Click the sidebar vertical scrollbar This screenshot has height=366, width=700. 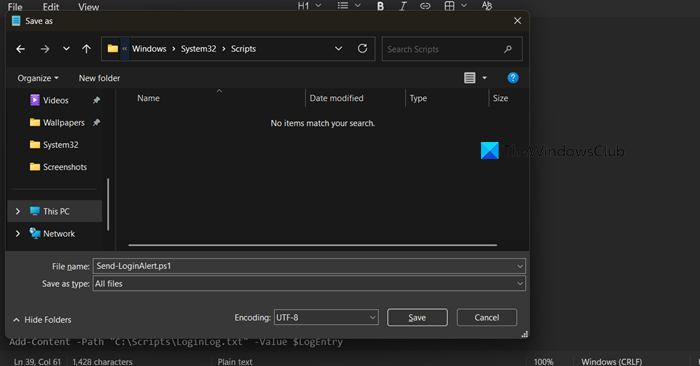pyautogui.click(x=108, y=204)
